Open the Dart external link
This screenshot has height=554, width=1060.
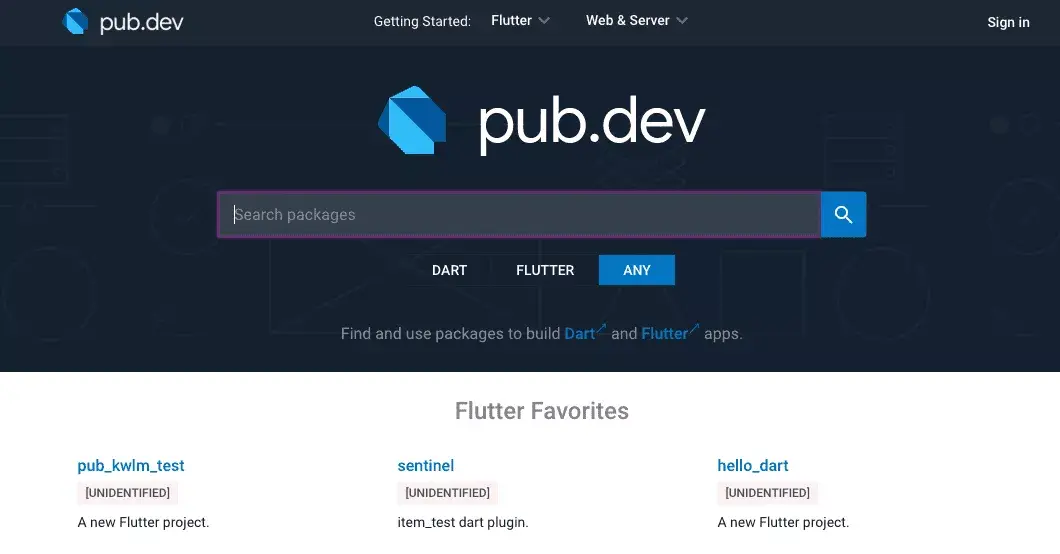tap(585, 333)
